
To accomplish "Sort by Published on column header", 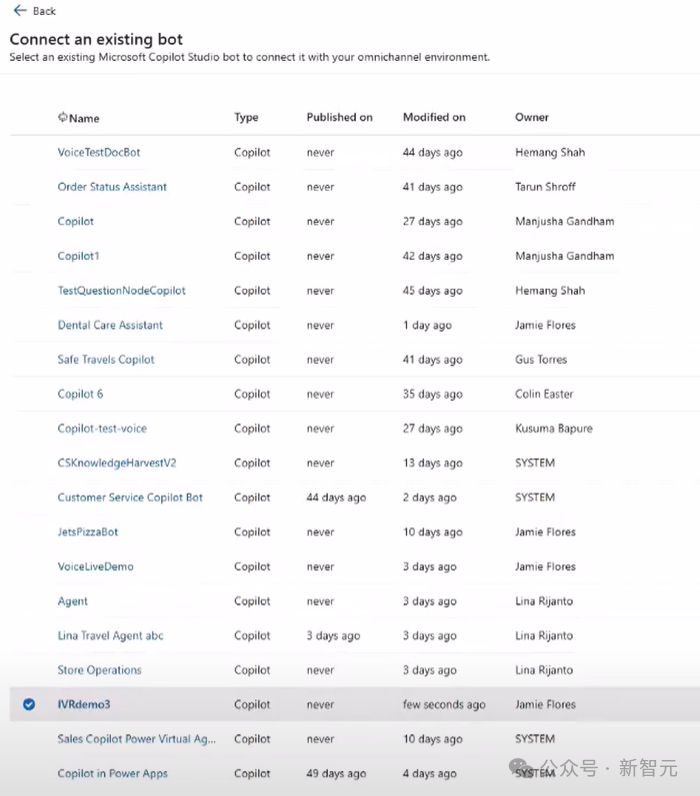I will click(x=339, y=117).
